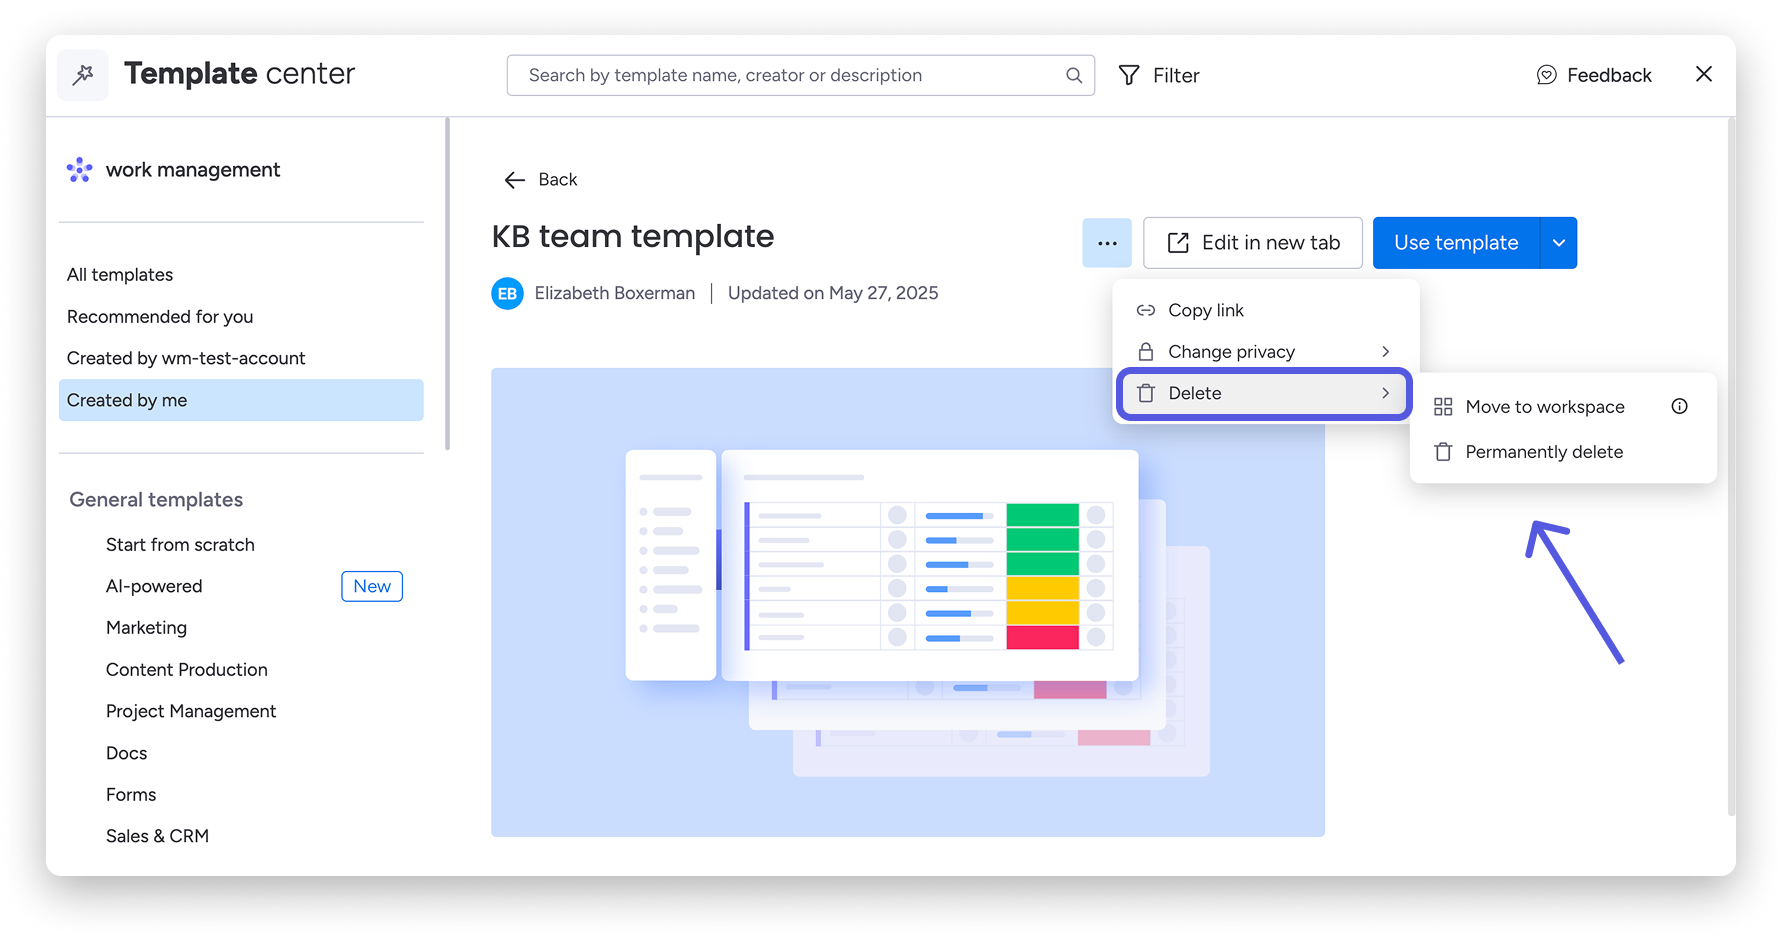Open Content Production templates category

[x=187, y=670]
